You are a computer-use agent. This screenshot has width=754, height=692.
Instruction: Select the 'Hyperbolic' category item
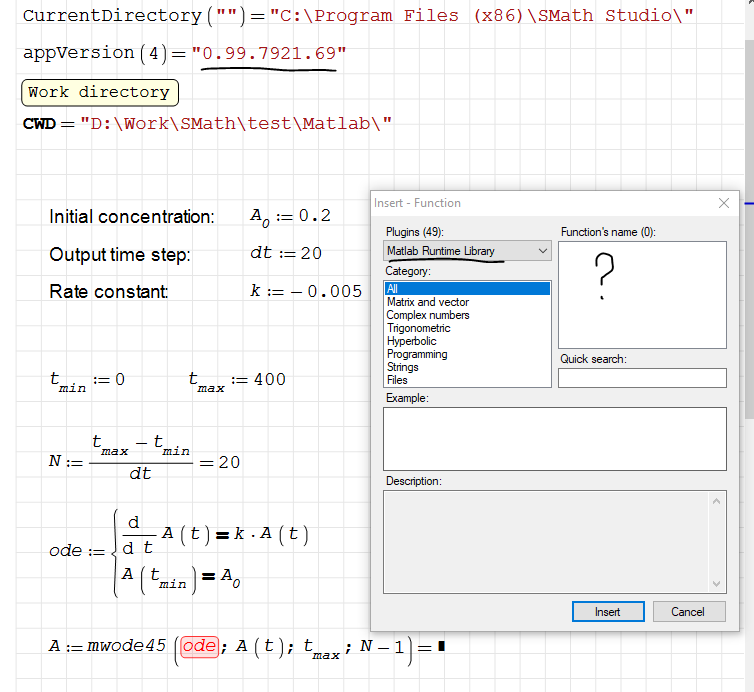pos(413,341)
